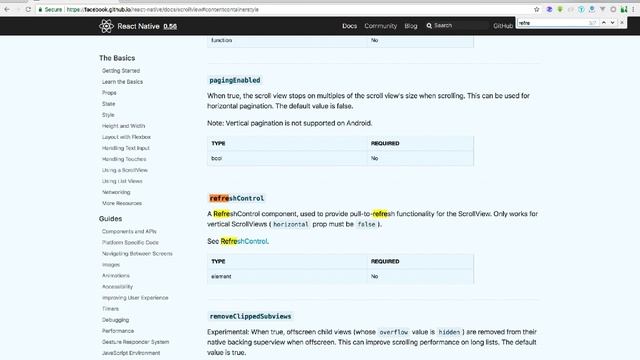640x360 pixels.
Task: Close the find-in-page bar
Action: tap(622, 23)
